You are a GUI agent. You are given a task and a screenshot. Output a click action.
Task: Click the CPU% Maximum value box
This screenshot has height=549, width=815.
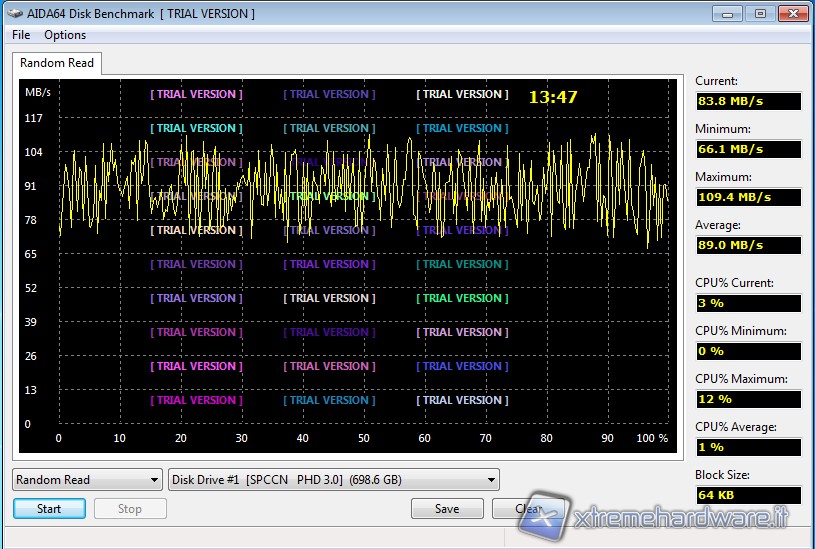coord(748,399)
